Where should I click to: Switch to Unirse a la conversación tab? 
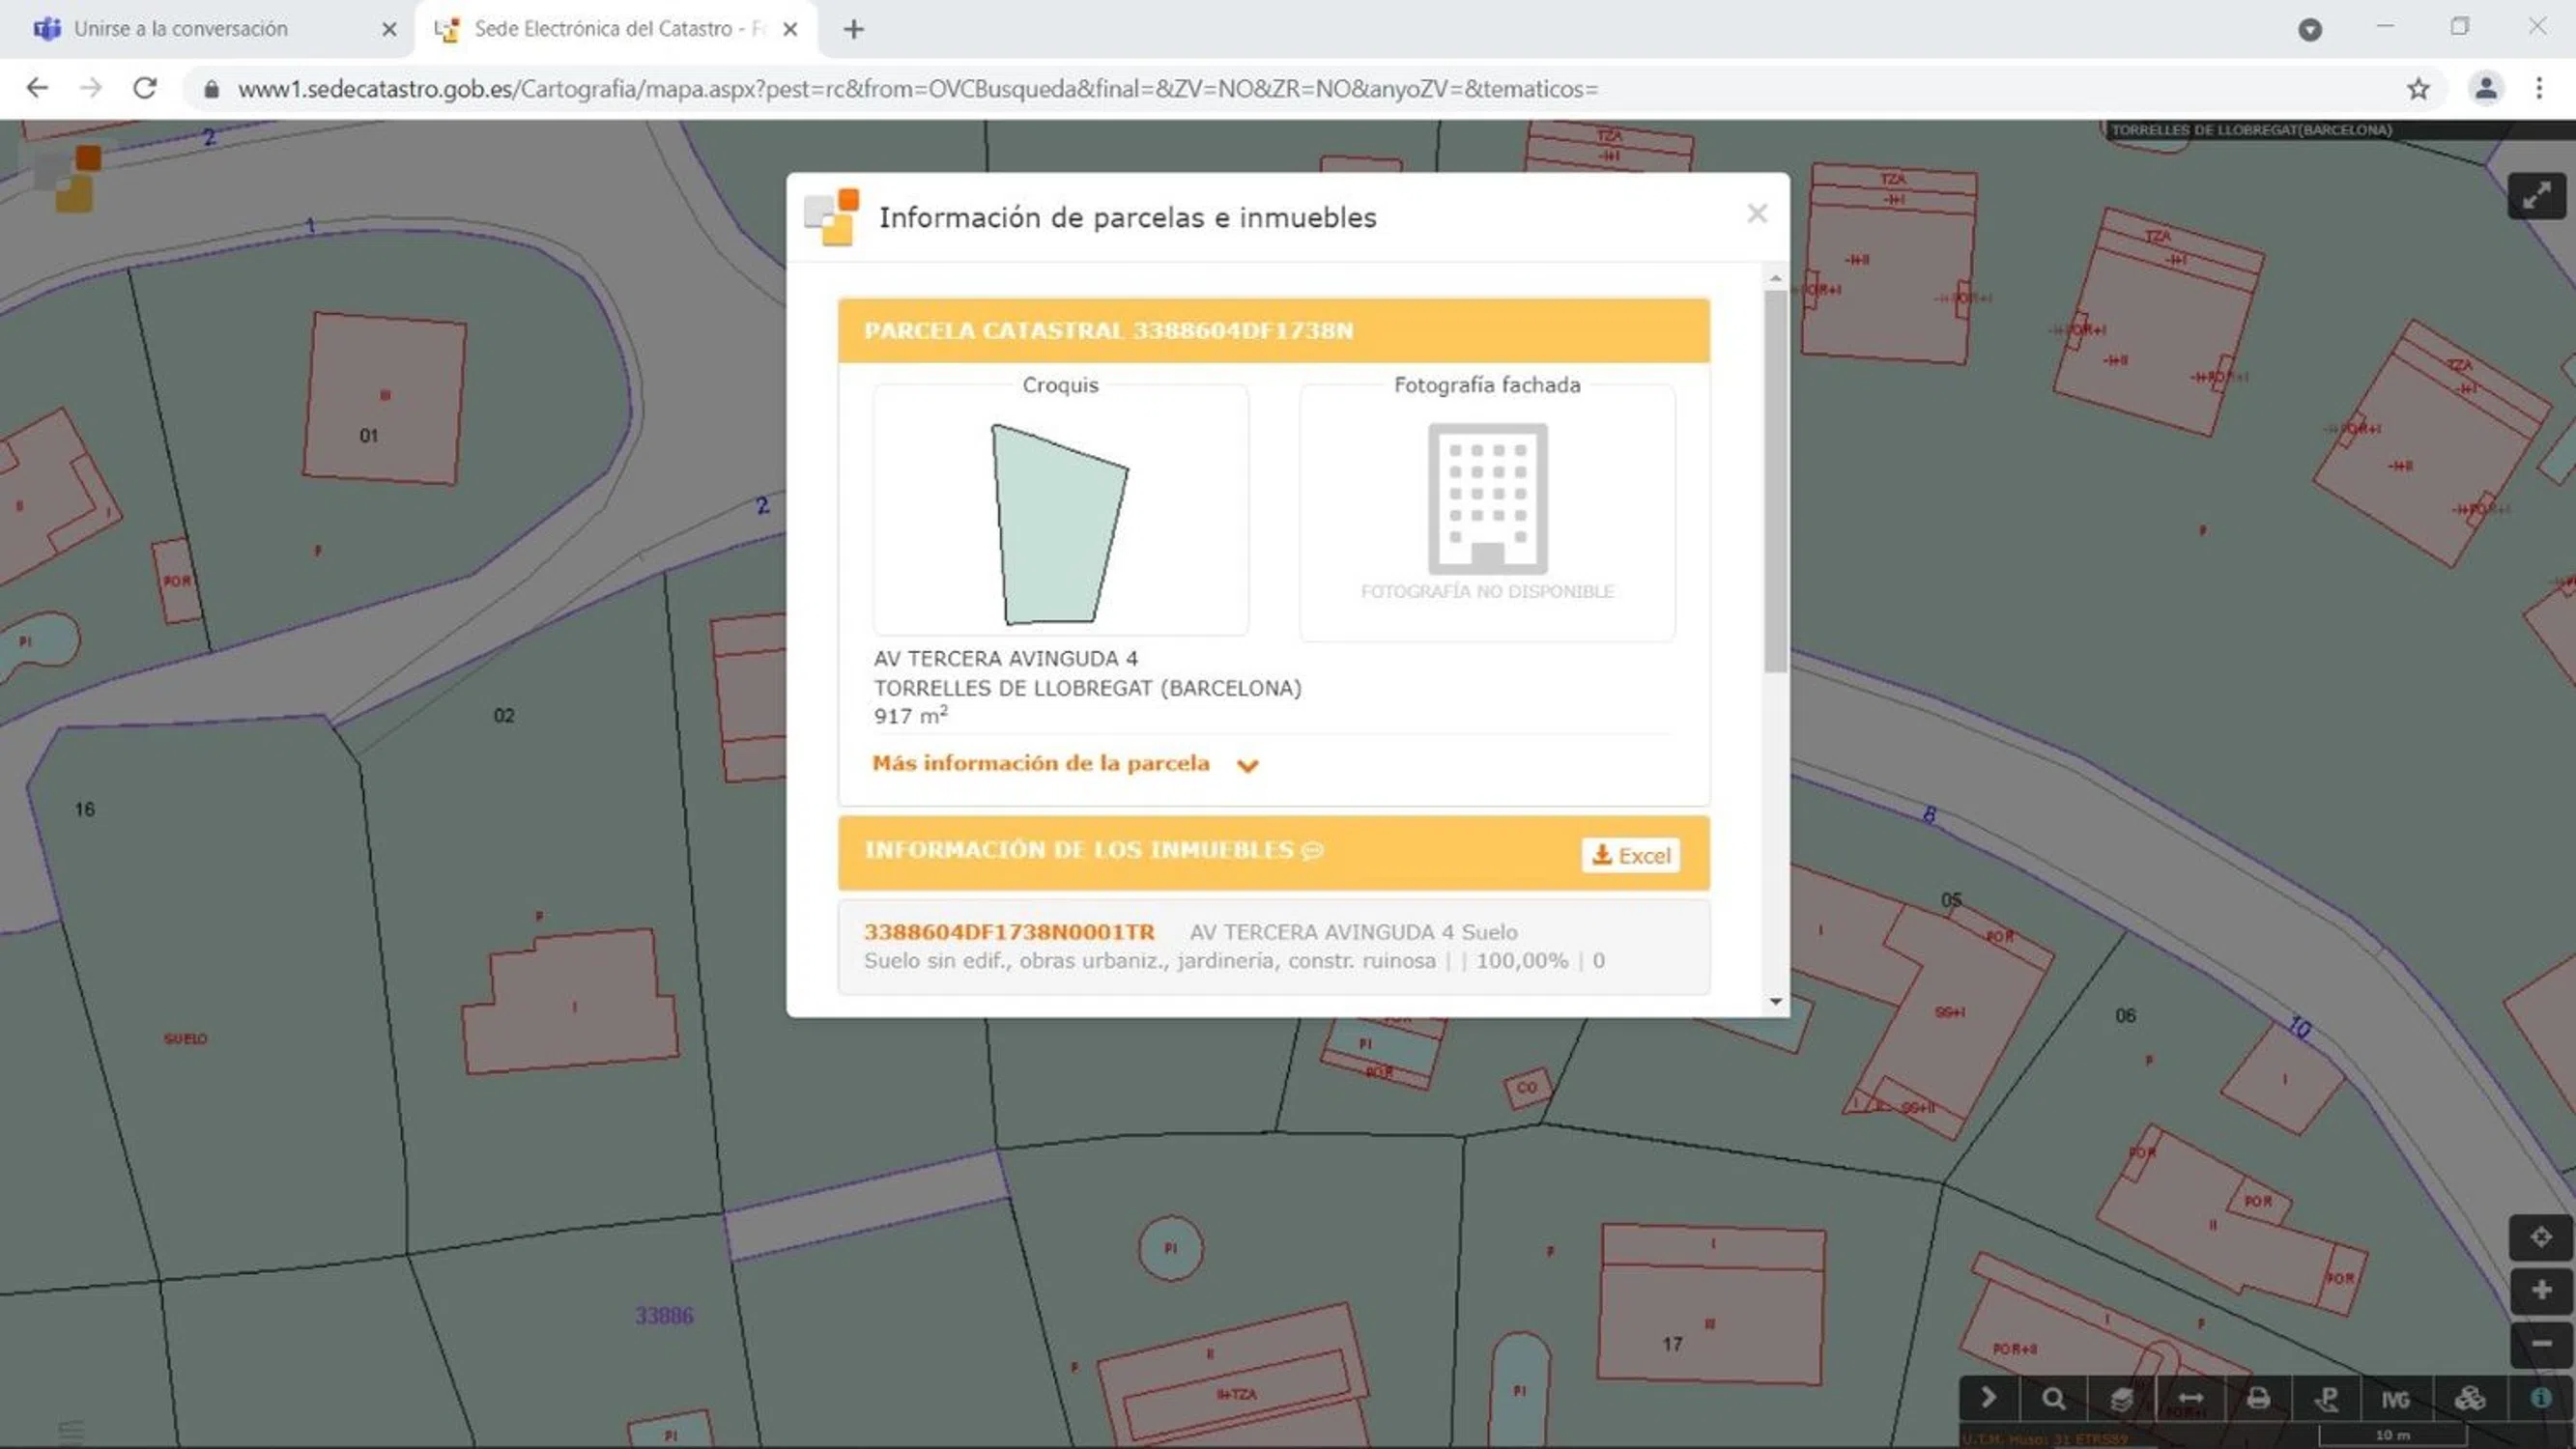(180, 29)
